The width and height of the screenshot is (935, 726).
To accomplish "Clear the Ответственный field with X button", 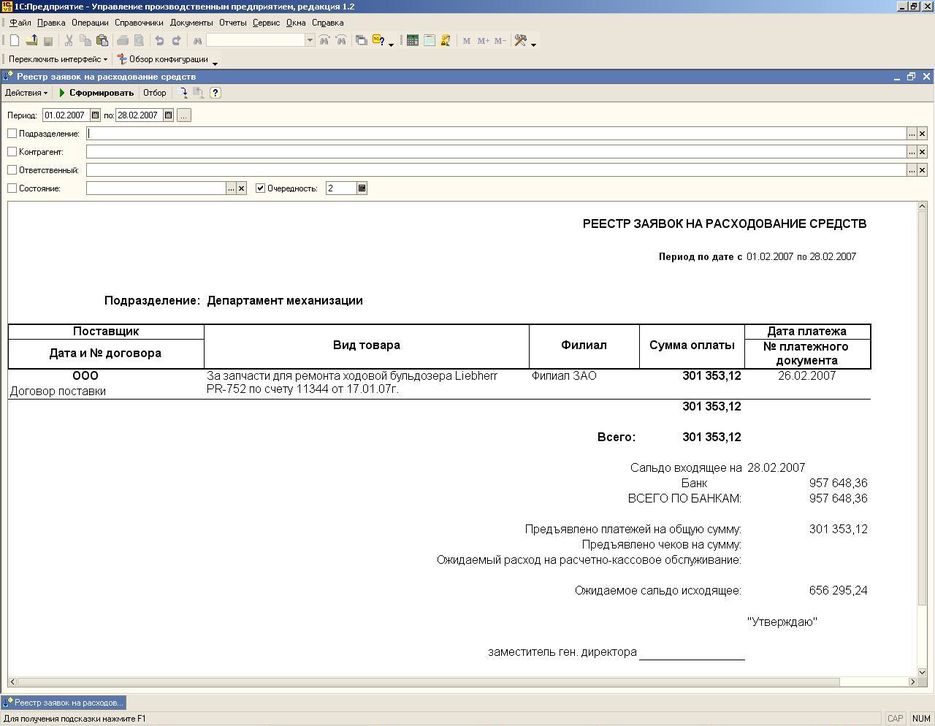I will click(x=922, y=170).
